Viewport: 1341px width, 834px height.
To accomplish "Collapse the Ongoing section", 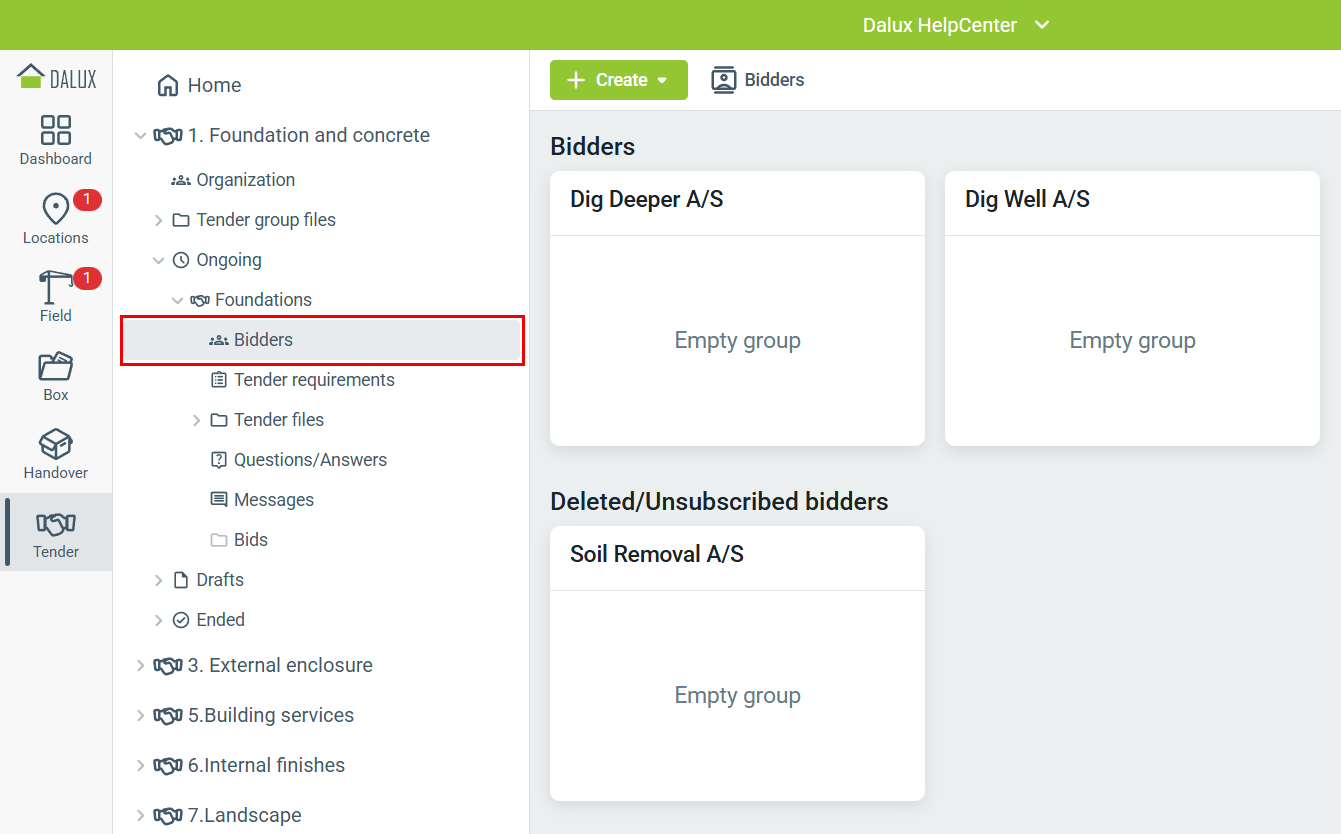I will pyautogui.click(x=158, y=260).
